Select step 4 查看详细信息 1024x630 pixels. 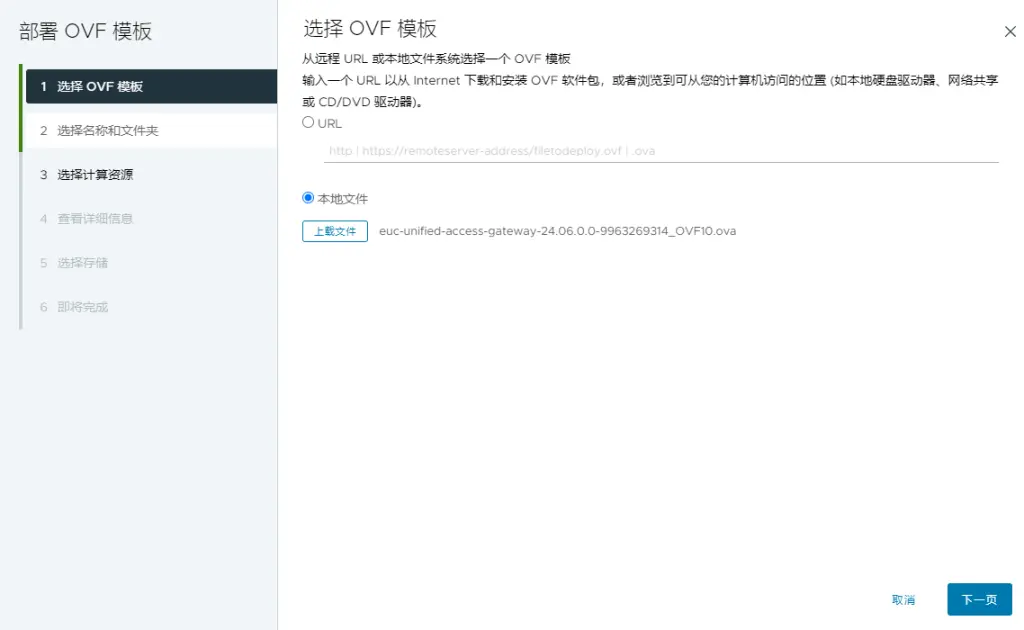pyautogui.click(x=148, y=218)
